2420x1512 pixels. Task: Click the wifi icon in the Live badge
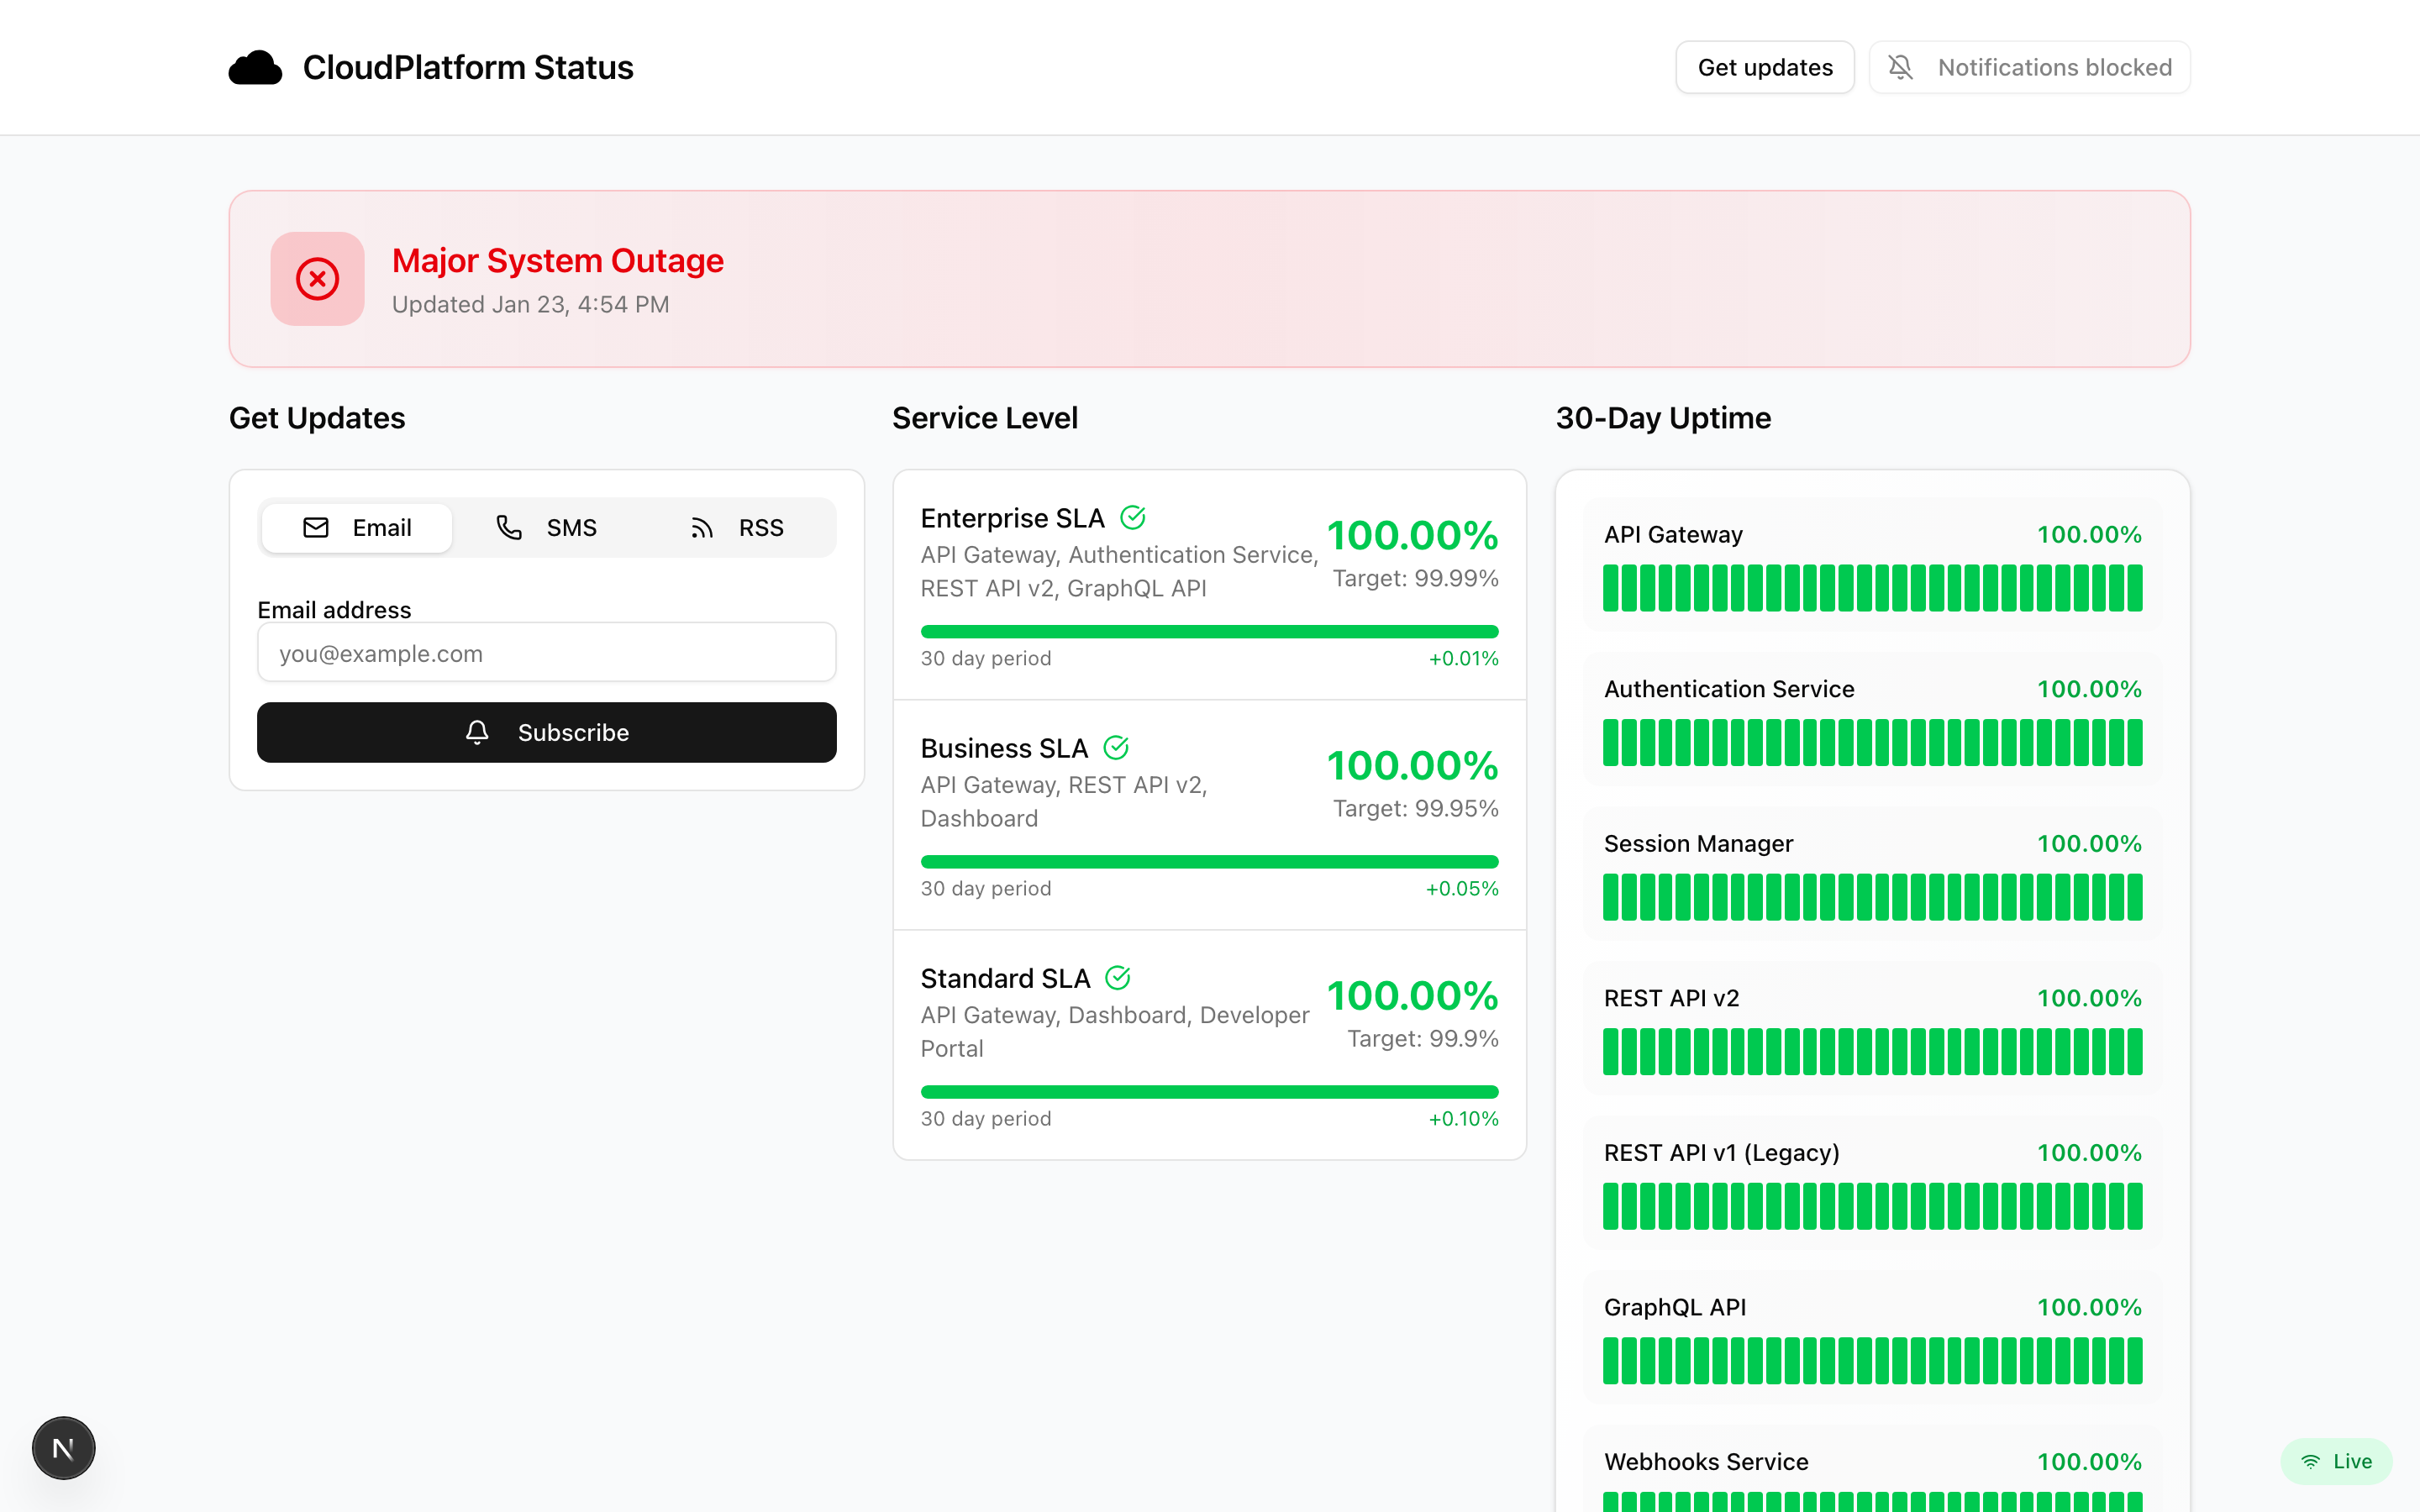pyautogui.click(x=2310, y=1461)
